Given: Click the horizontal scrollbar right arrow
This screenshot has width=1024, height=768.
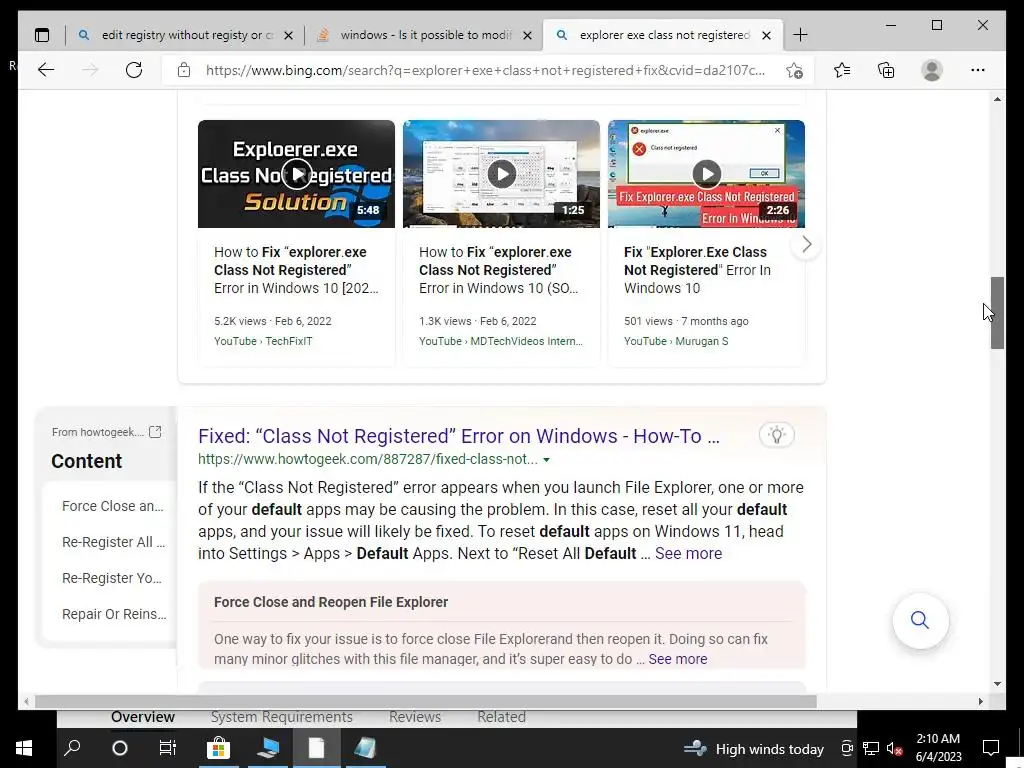Looking at the screenshot, I should [x=980, y=701].
